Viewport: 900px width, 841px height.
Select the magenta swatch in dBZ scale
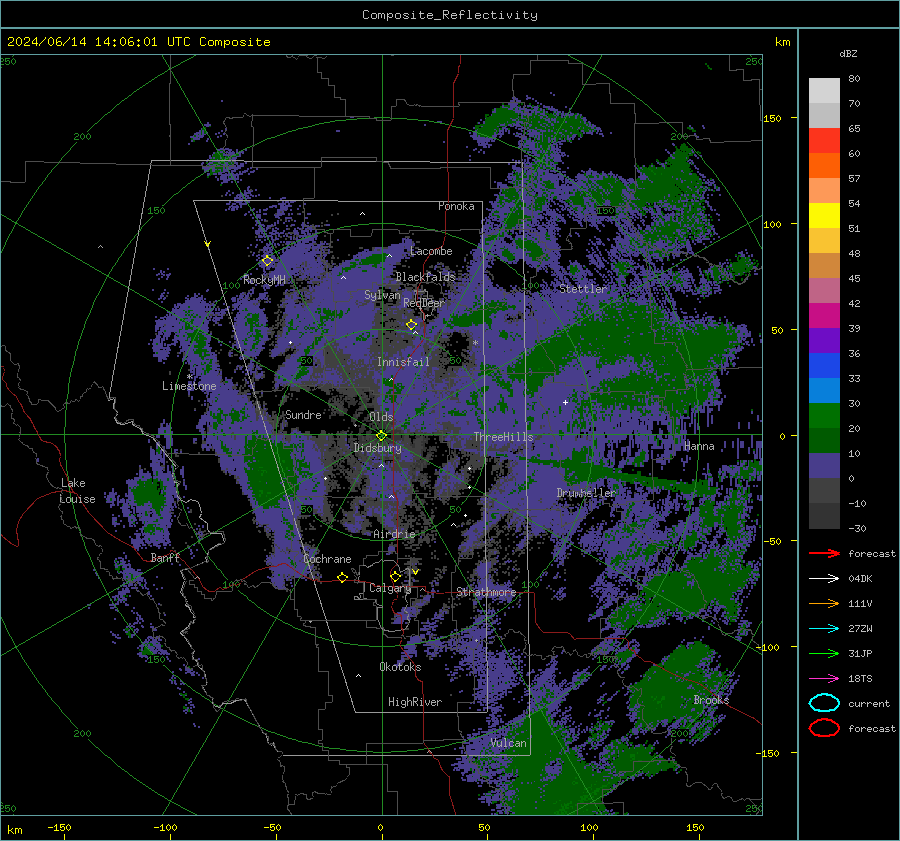pyautogui.click(x=824, y=316)
